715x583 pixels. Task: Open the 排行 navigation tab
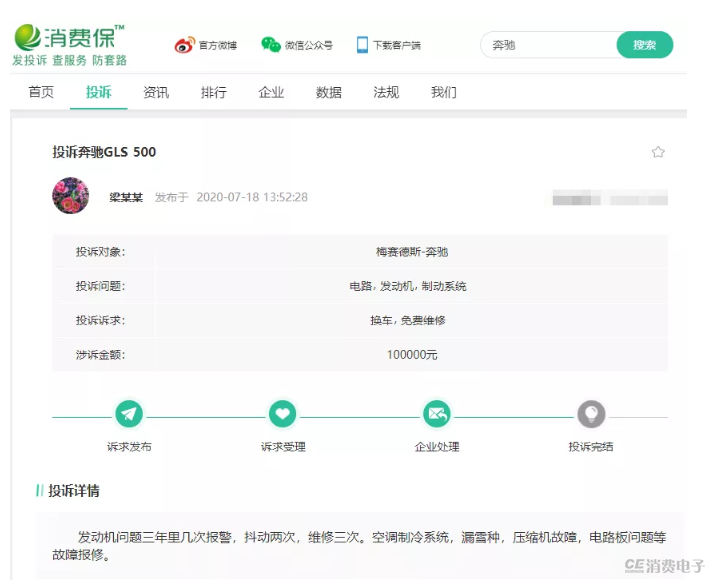click(x=213, y=92)
